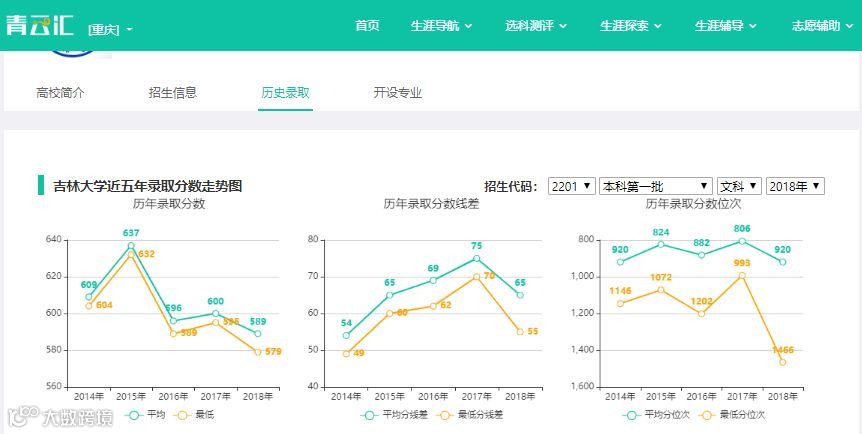This screenshot has height=434, width=862.
Task: Click the 55 lowest line-difference point for 2018年
Action: (520, 332)
